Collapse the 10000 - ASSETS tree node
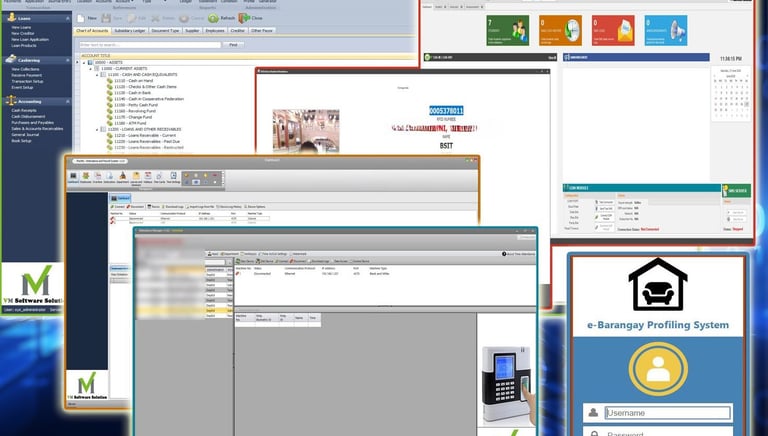The height and width of the screenshot is (436, 768). (83, 63)
